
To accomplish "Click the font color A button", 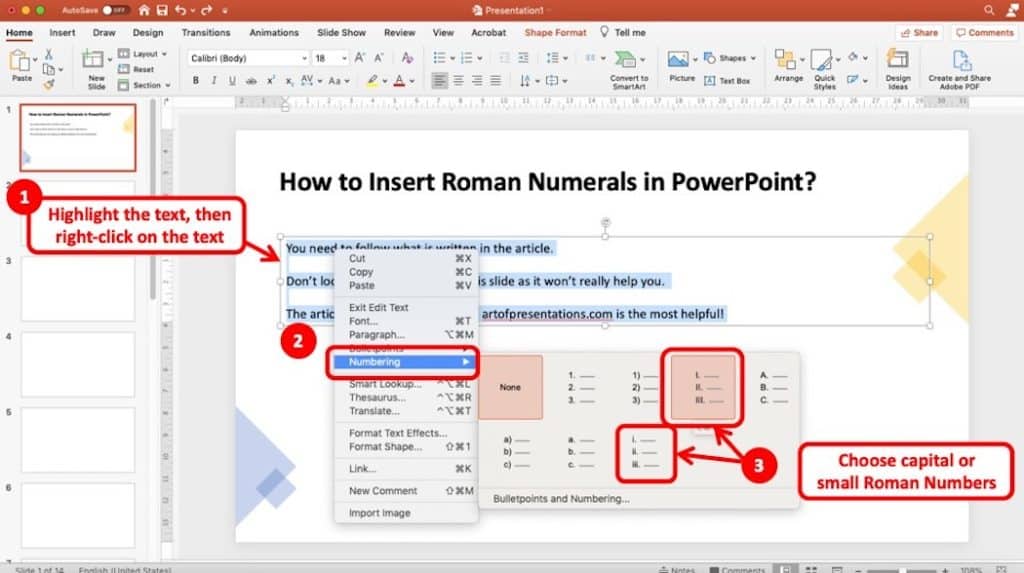I will [x=400, y=80].
